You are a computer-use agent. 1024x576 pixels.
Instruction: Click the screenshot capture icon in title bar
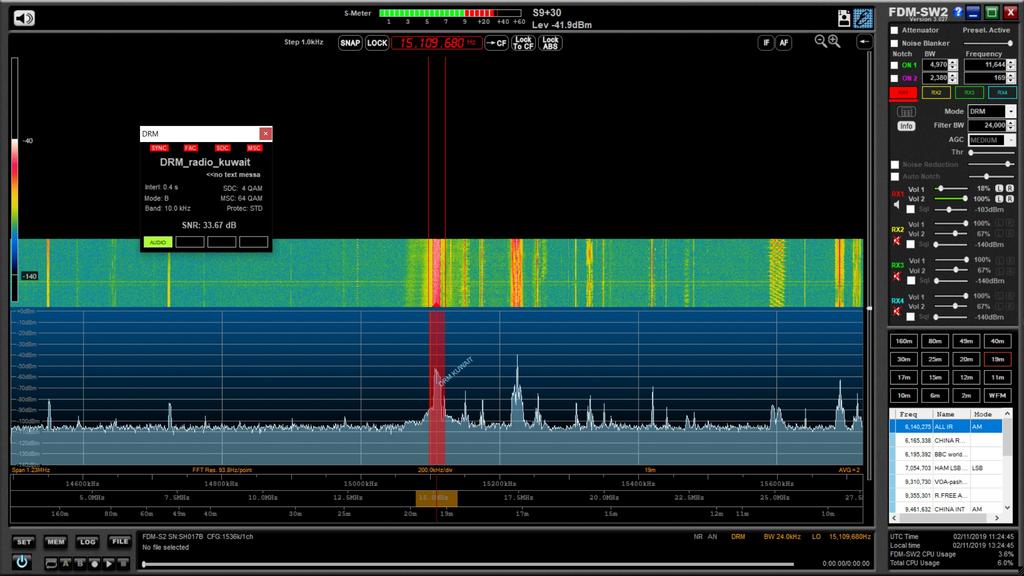pos(844,18)
